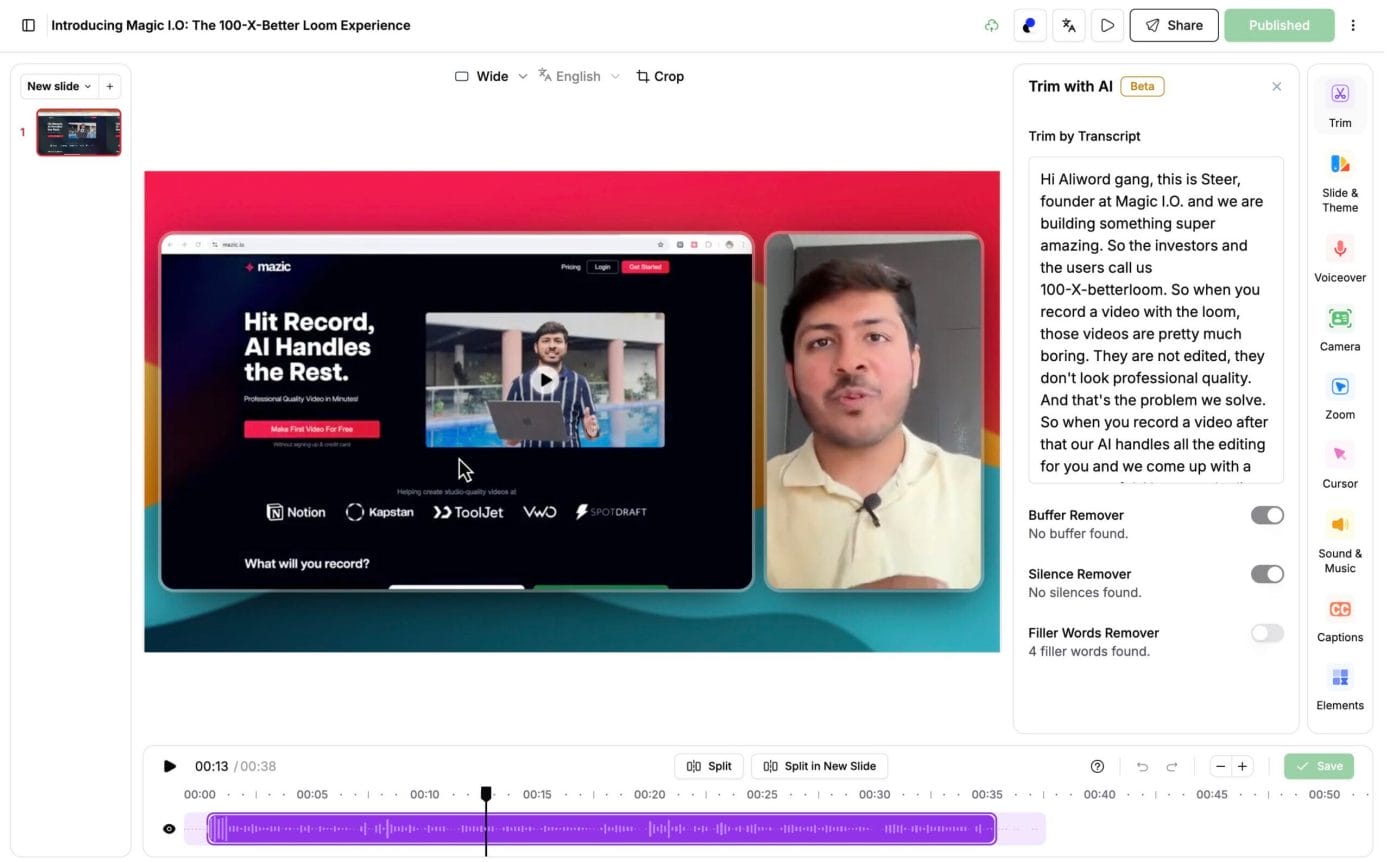Enable the Filler Words Remover
The height and width of the screenshot is (862, 1390).
1266,633
